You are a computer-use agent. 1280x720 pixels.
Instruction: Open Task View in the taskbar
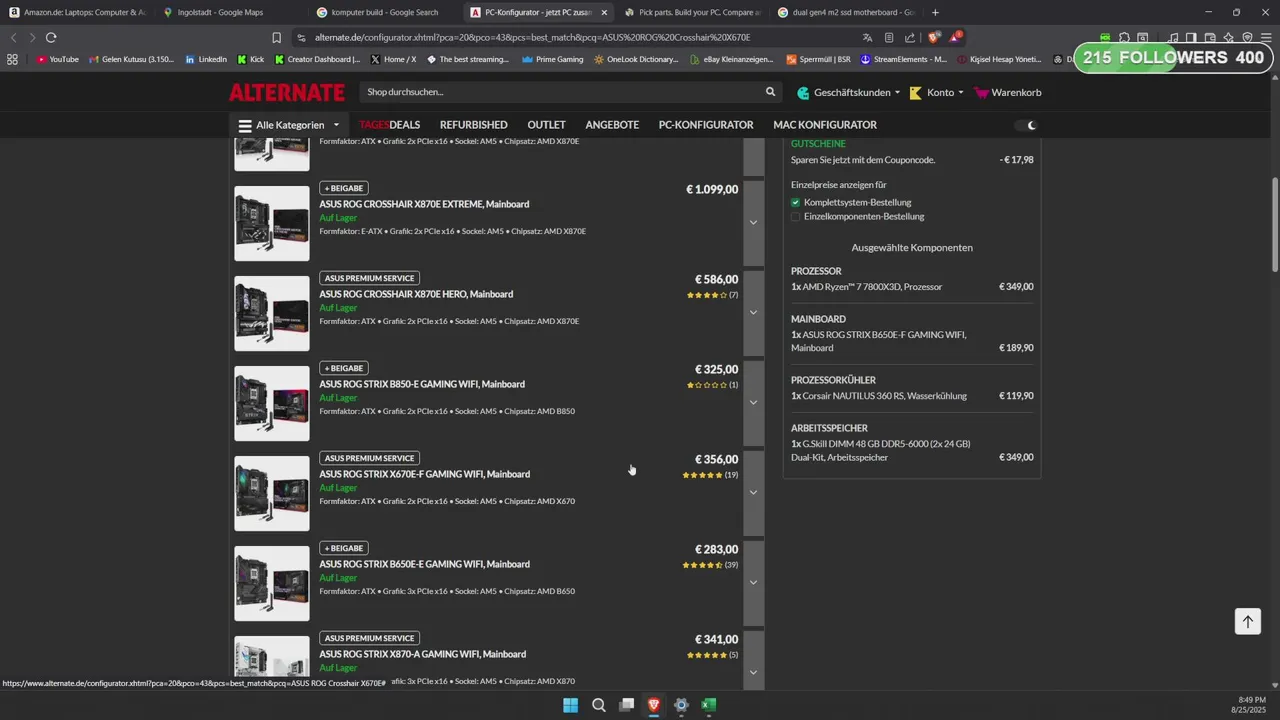(x=626, y=705)
